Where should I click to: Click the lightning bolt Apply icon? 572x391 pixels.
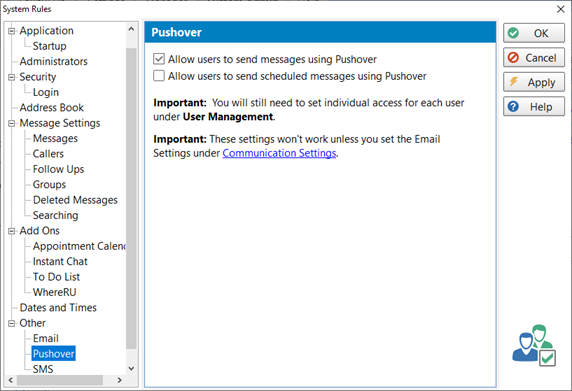(514, 82)
